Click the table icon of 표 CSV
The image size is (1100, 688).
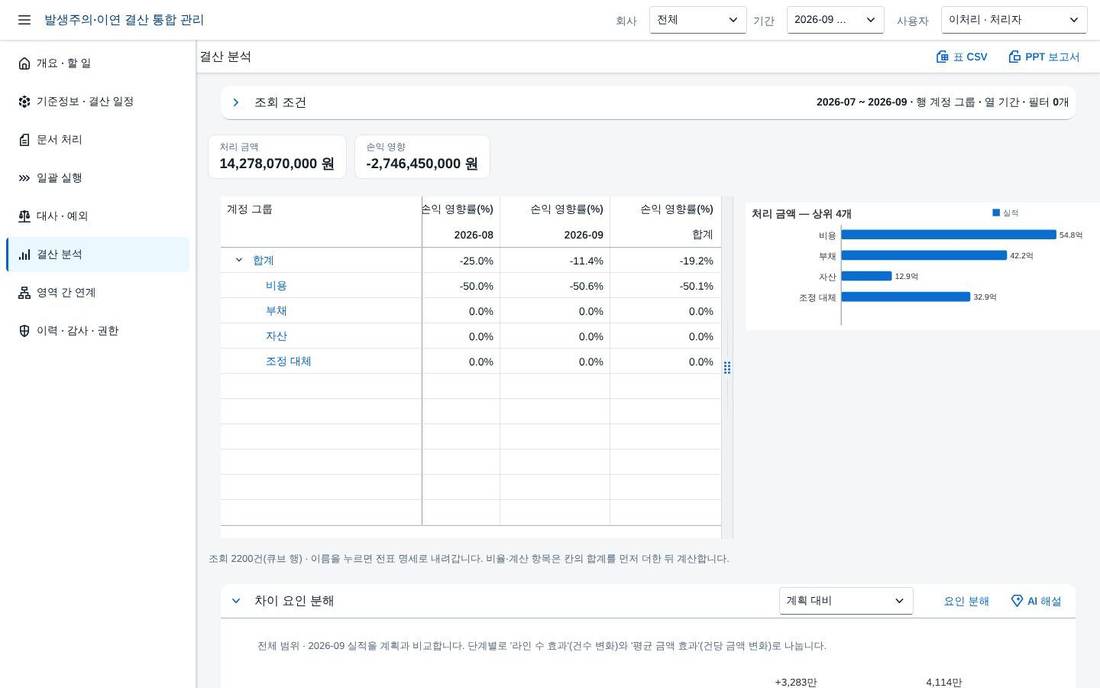pyautogui.click(x=942, y=57)
